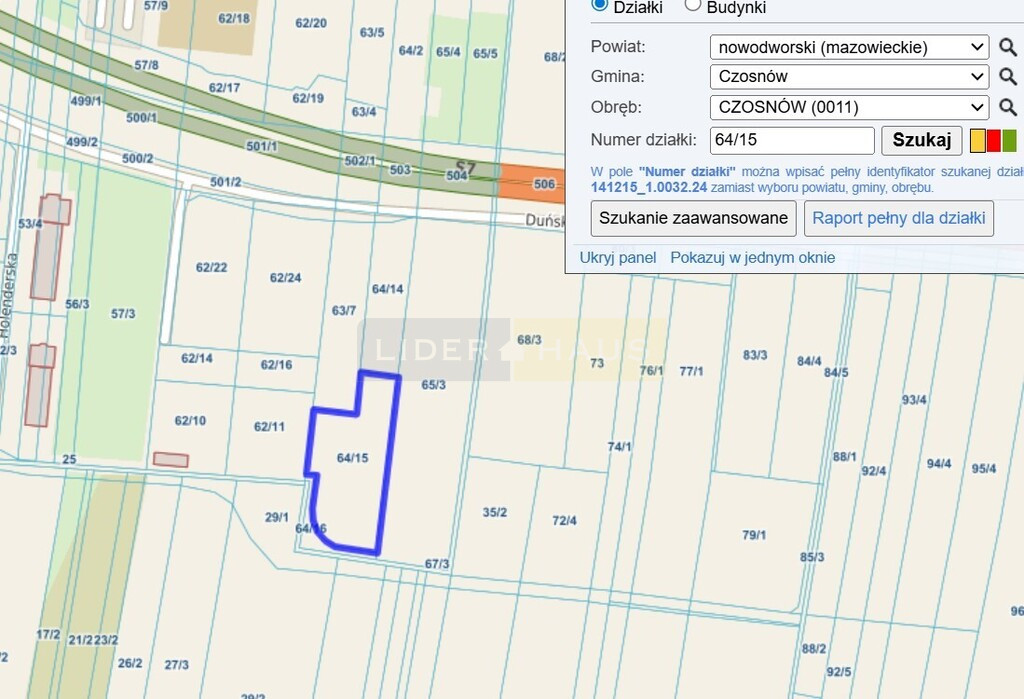Click the orange parcel 506

[x=532, y=183]
